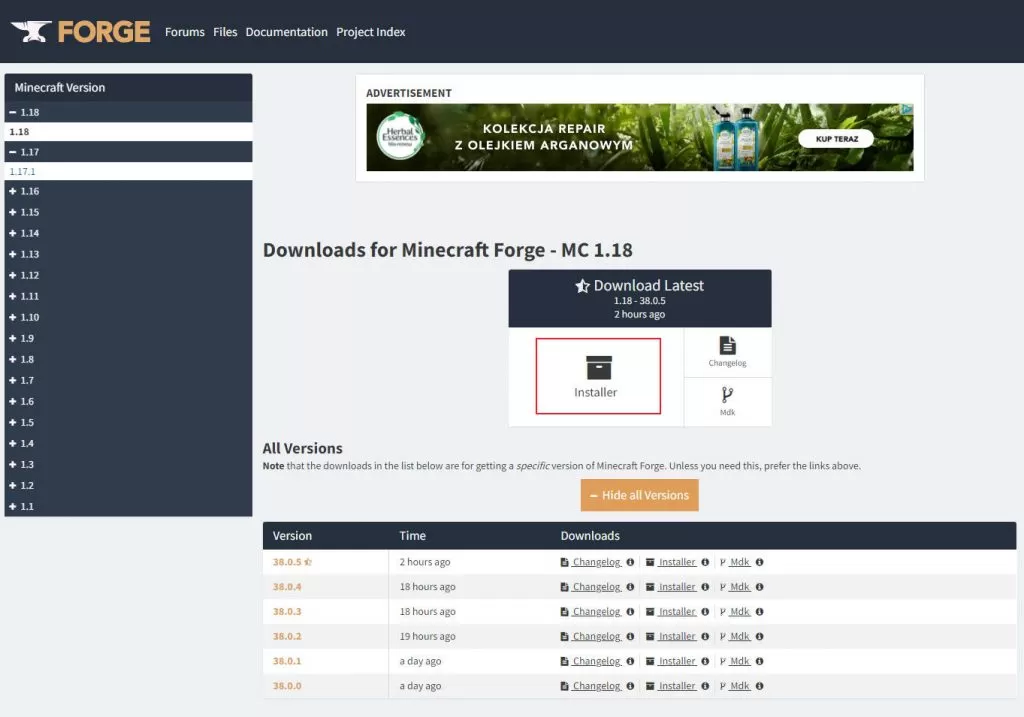Expand the 1.13 version group
The height and width of the screenshot is (717, 1024).
pyautogui.click(x=128, y=254)
